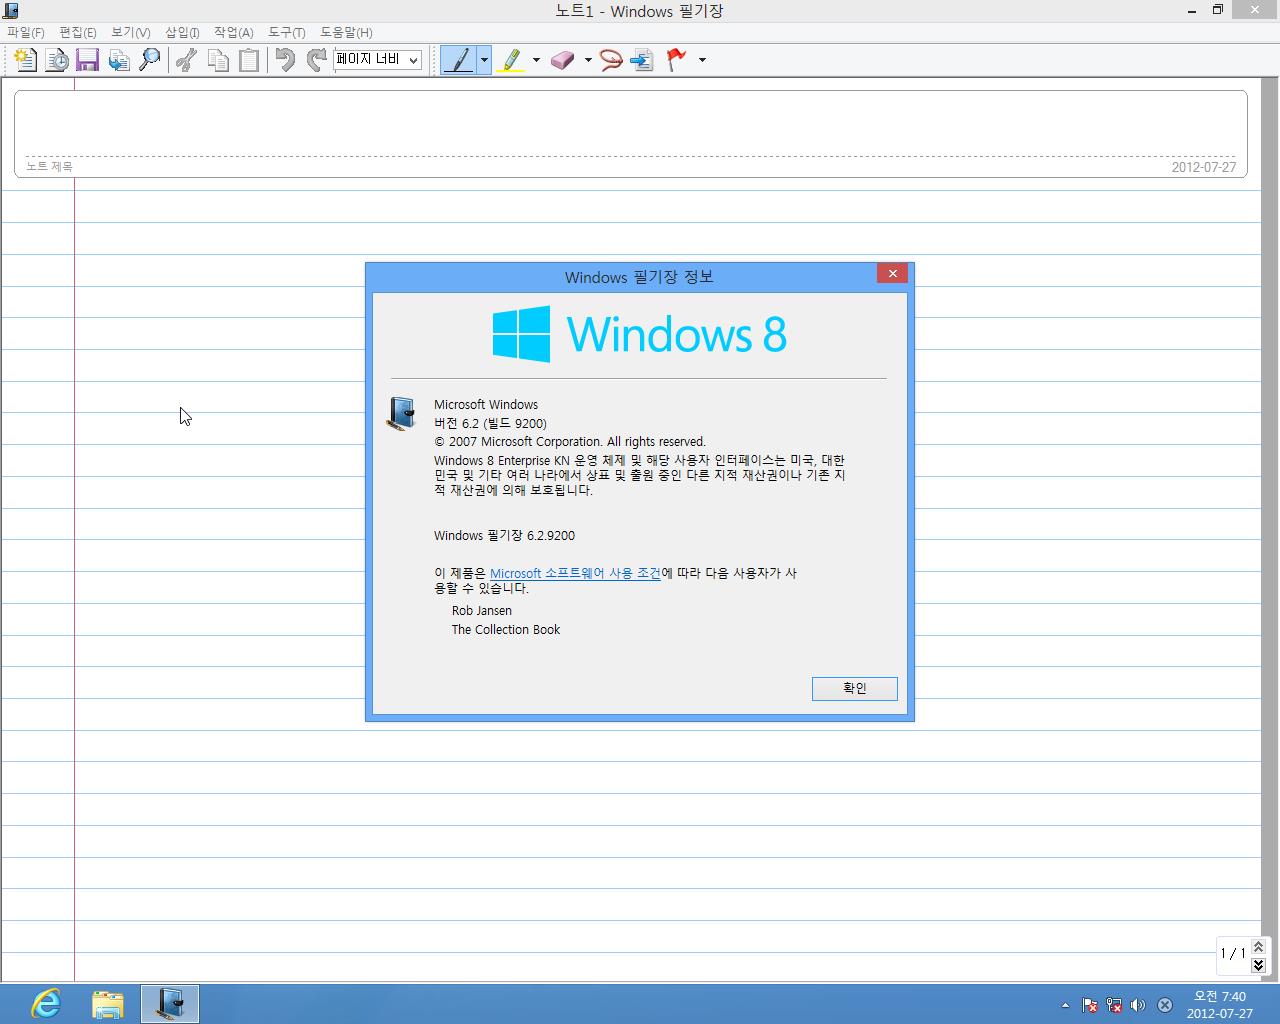
Task: Open the recent notes icon with clock
Action: pyautogui.click(x=57, y=60)
